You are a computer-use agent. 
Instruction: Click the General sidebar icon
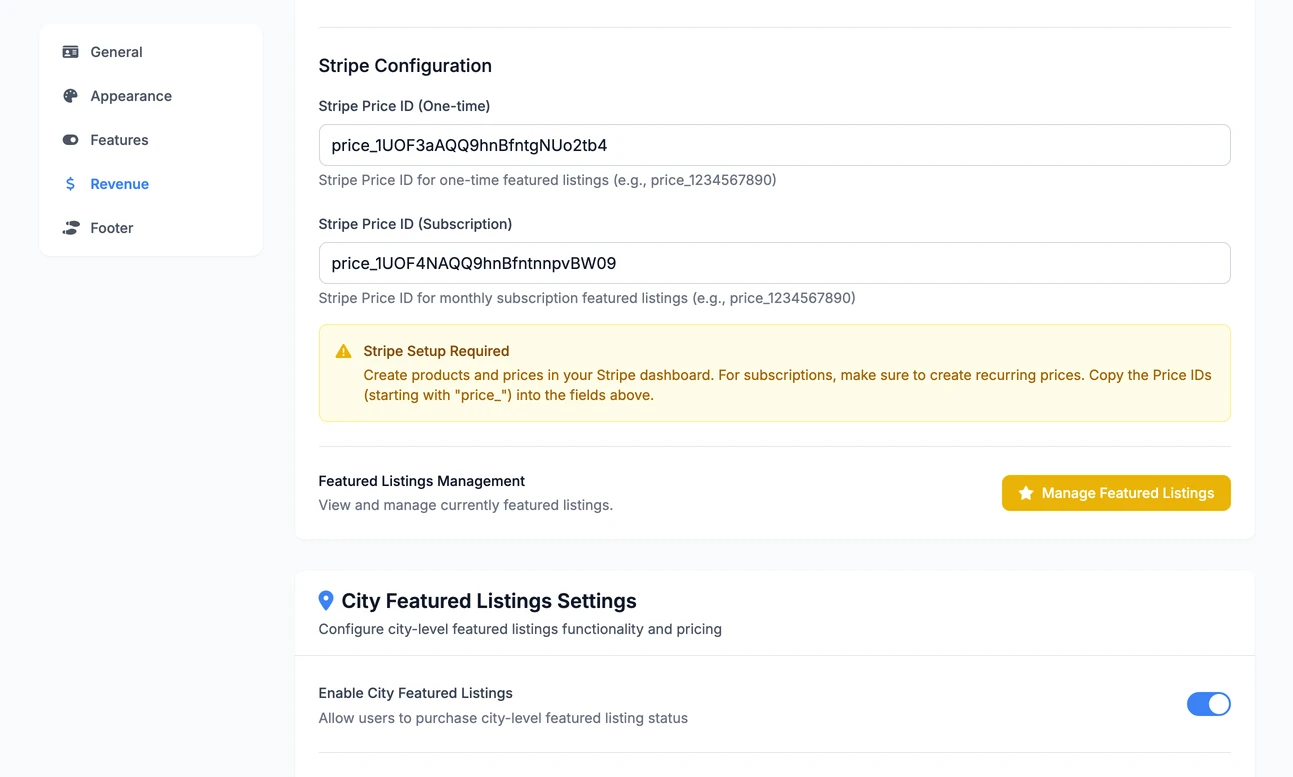[70, 52]
